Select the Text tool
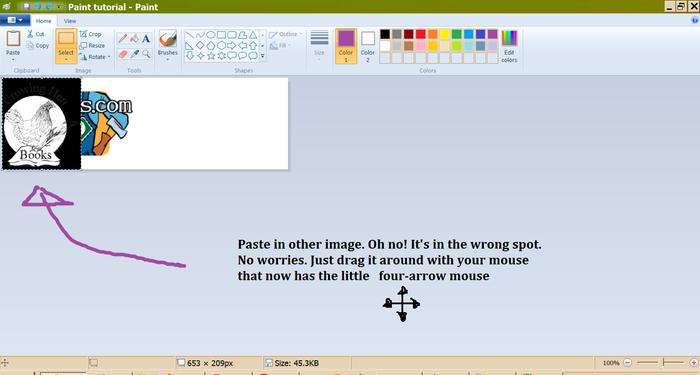This screenshot has height=375, width=700. coord(146,39)
